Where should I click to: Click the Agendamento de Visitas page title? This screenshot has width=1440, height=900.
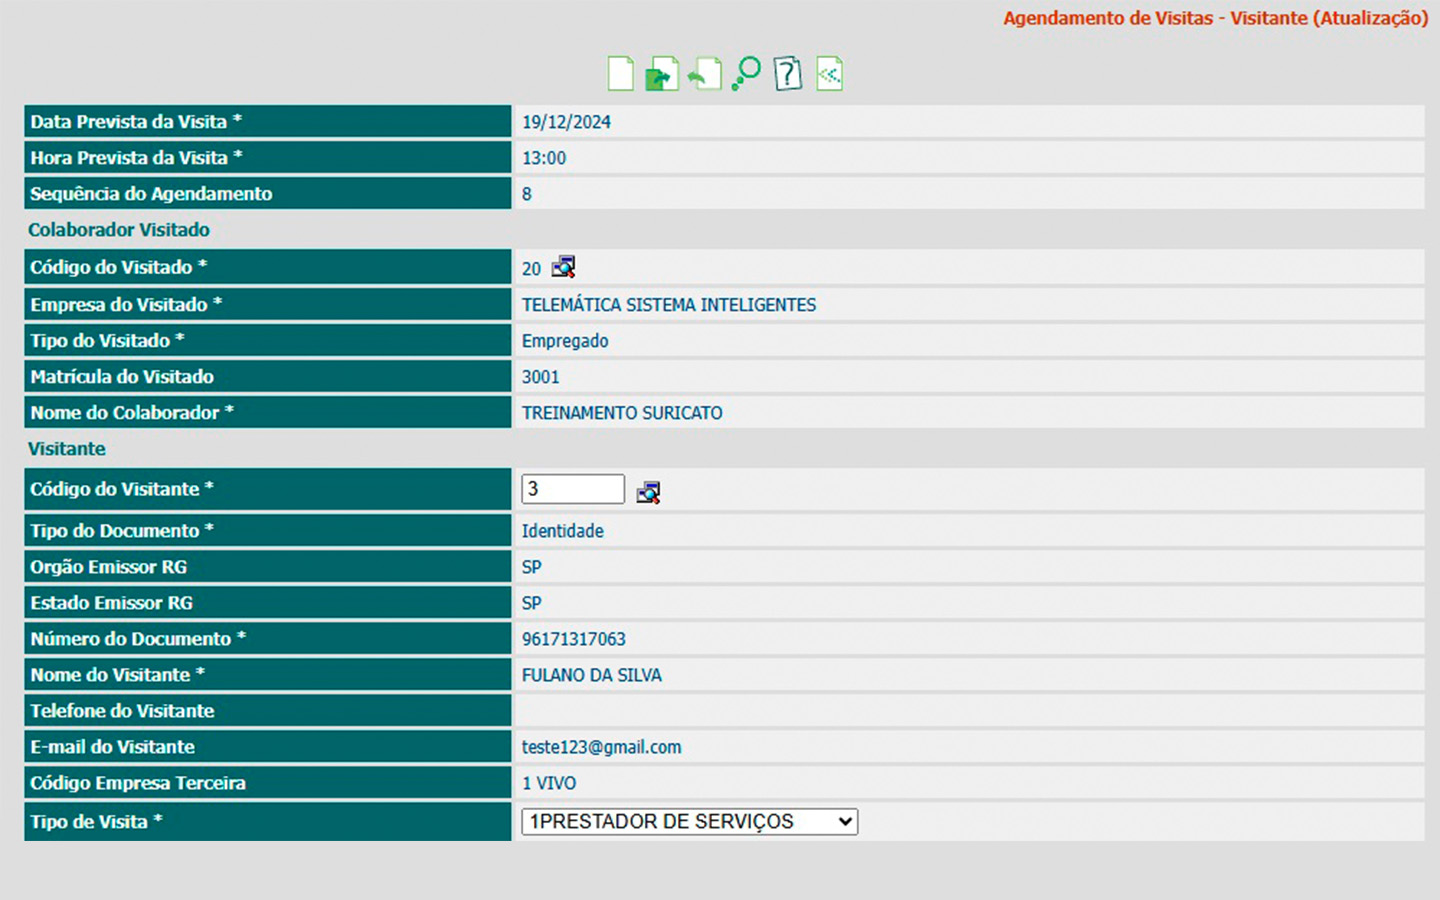click(1215, 18)
